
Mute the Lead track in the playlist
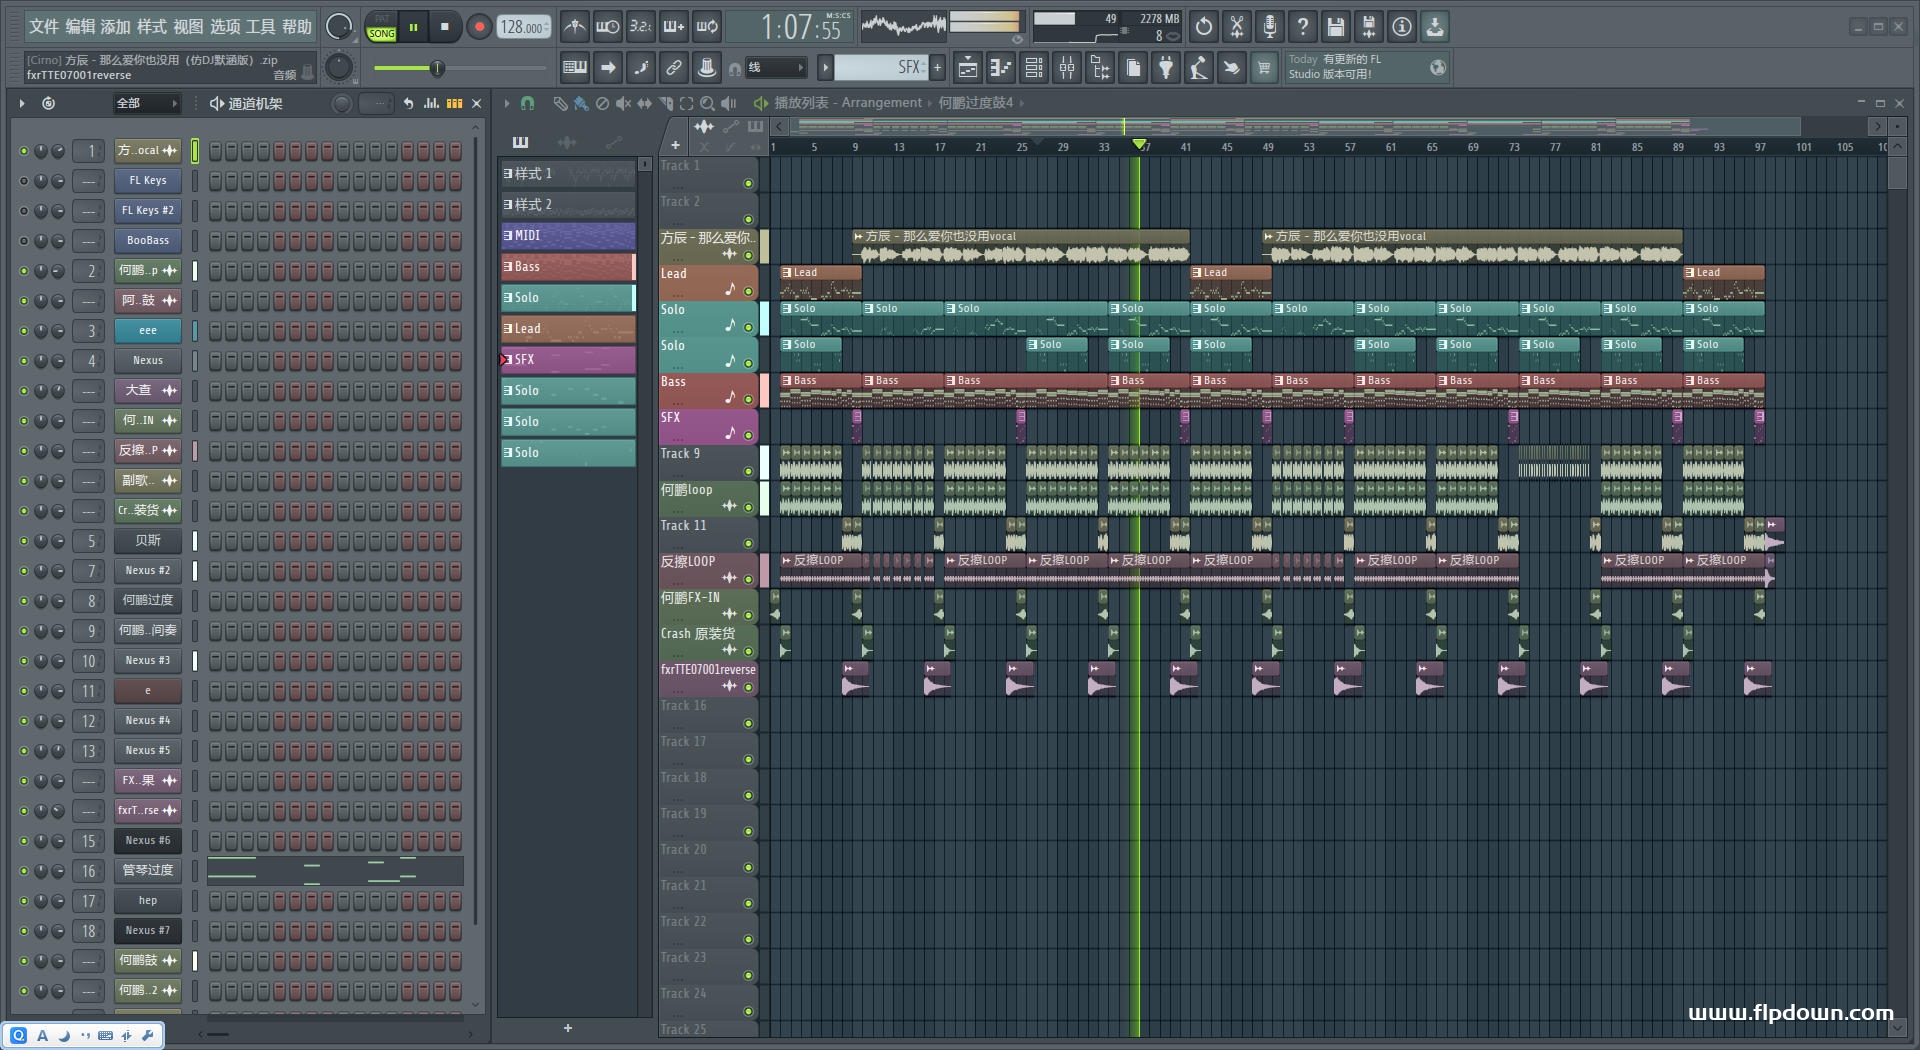coord(748,291)
